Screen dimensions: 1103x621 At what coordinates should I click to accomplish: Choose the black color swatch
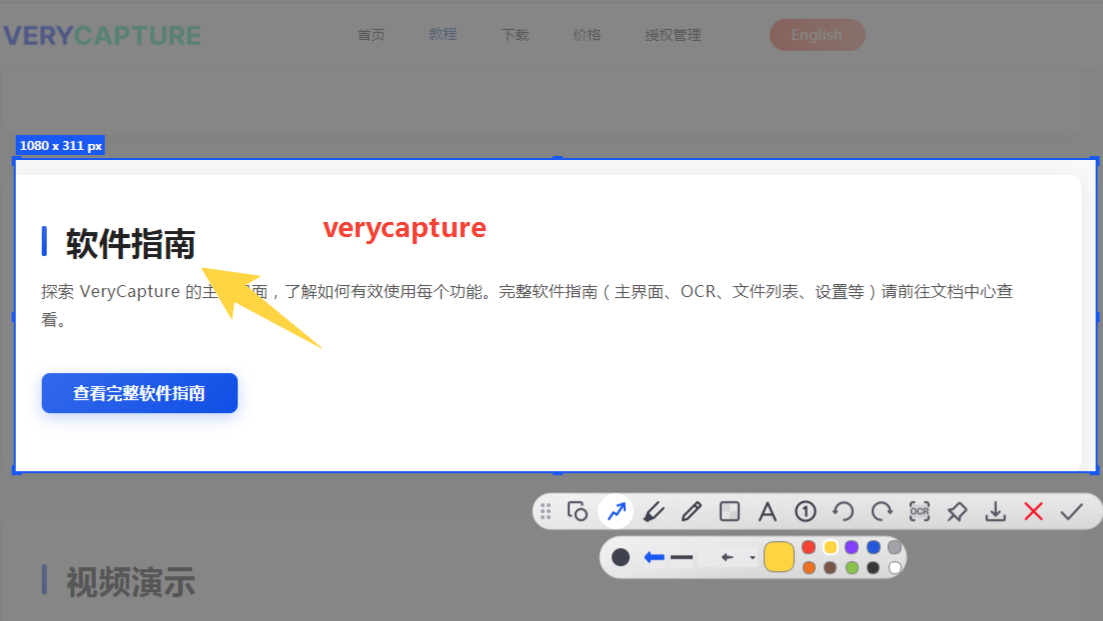tap(873, 568)
